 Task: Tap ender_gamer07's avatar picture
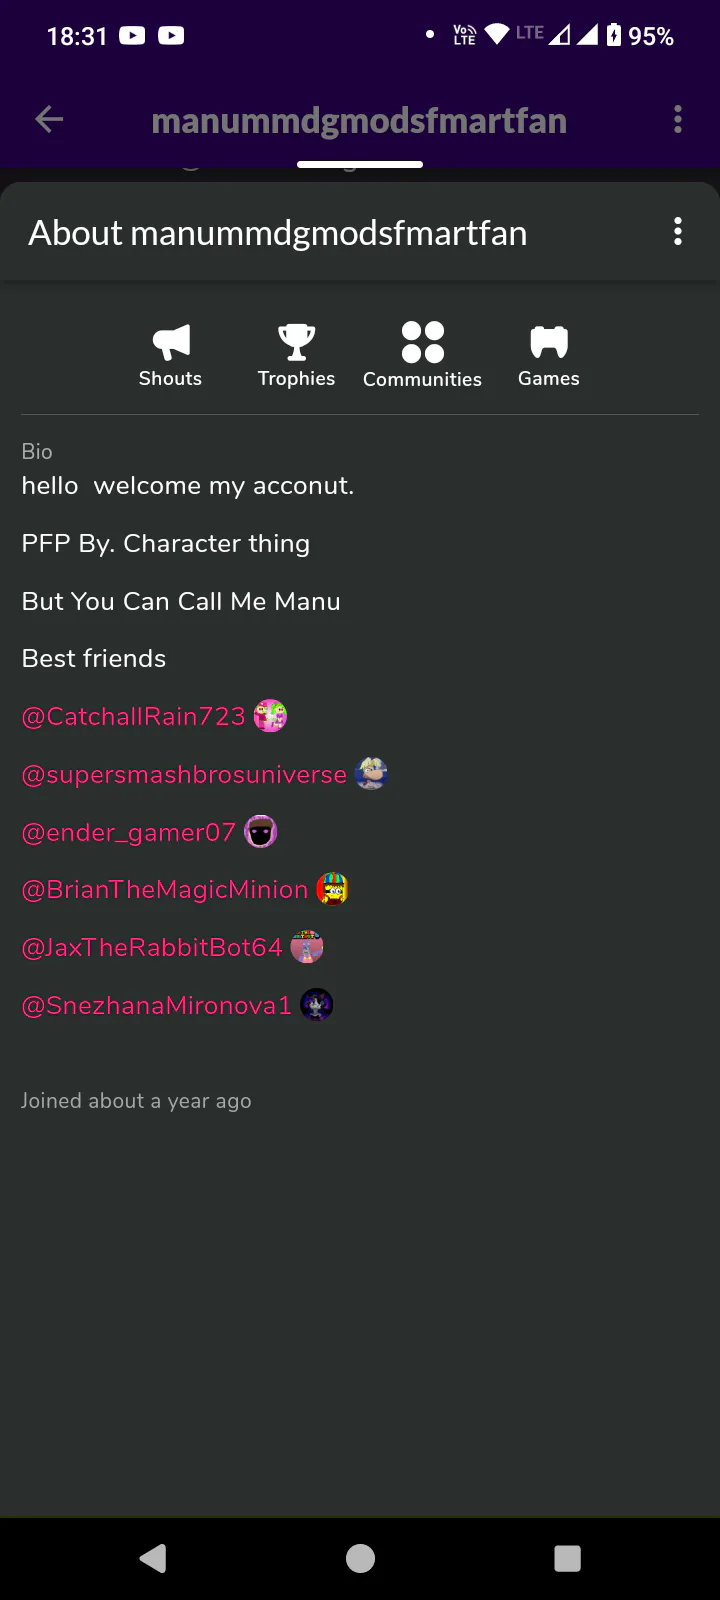click(x=261, y=832)
